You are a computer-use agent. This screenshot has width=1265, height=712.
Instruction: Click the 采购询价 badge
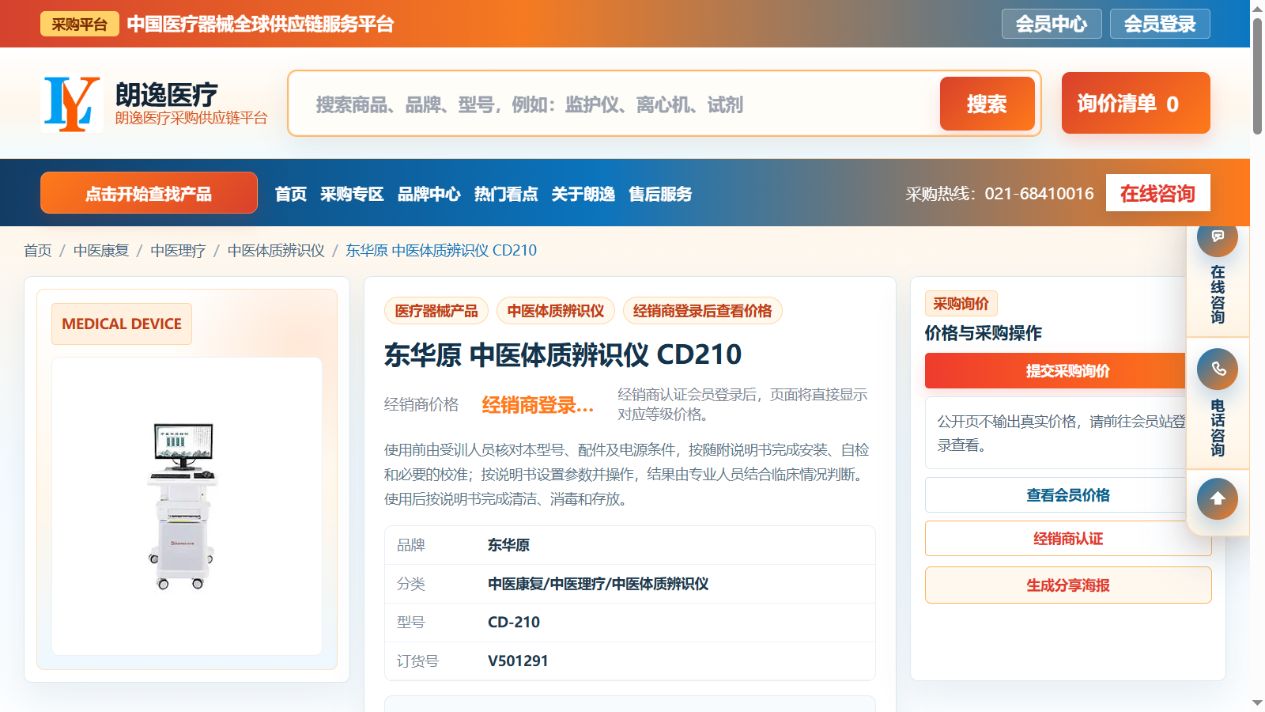point(961,304)
